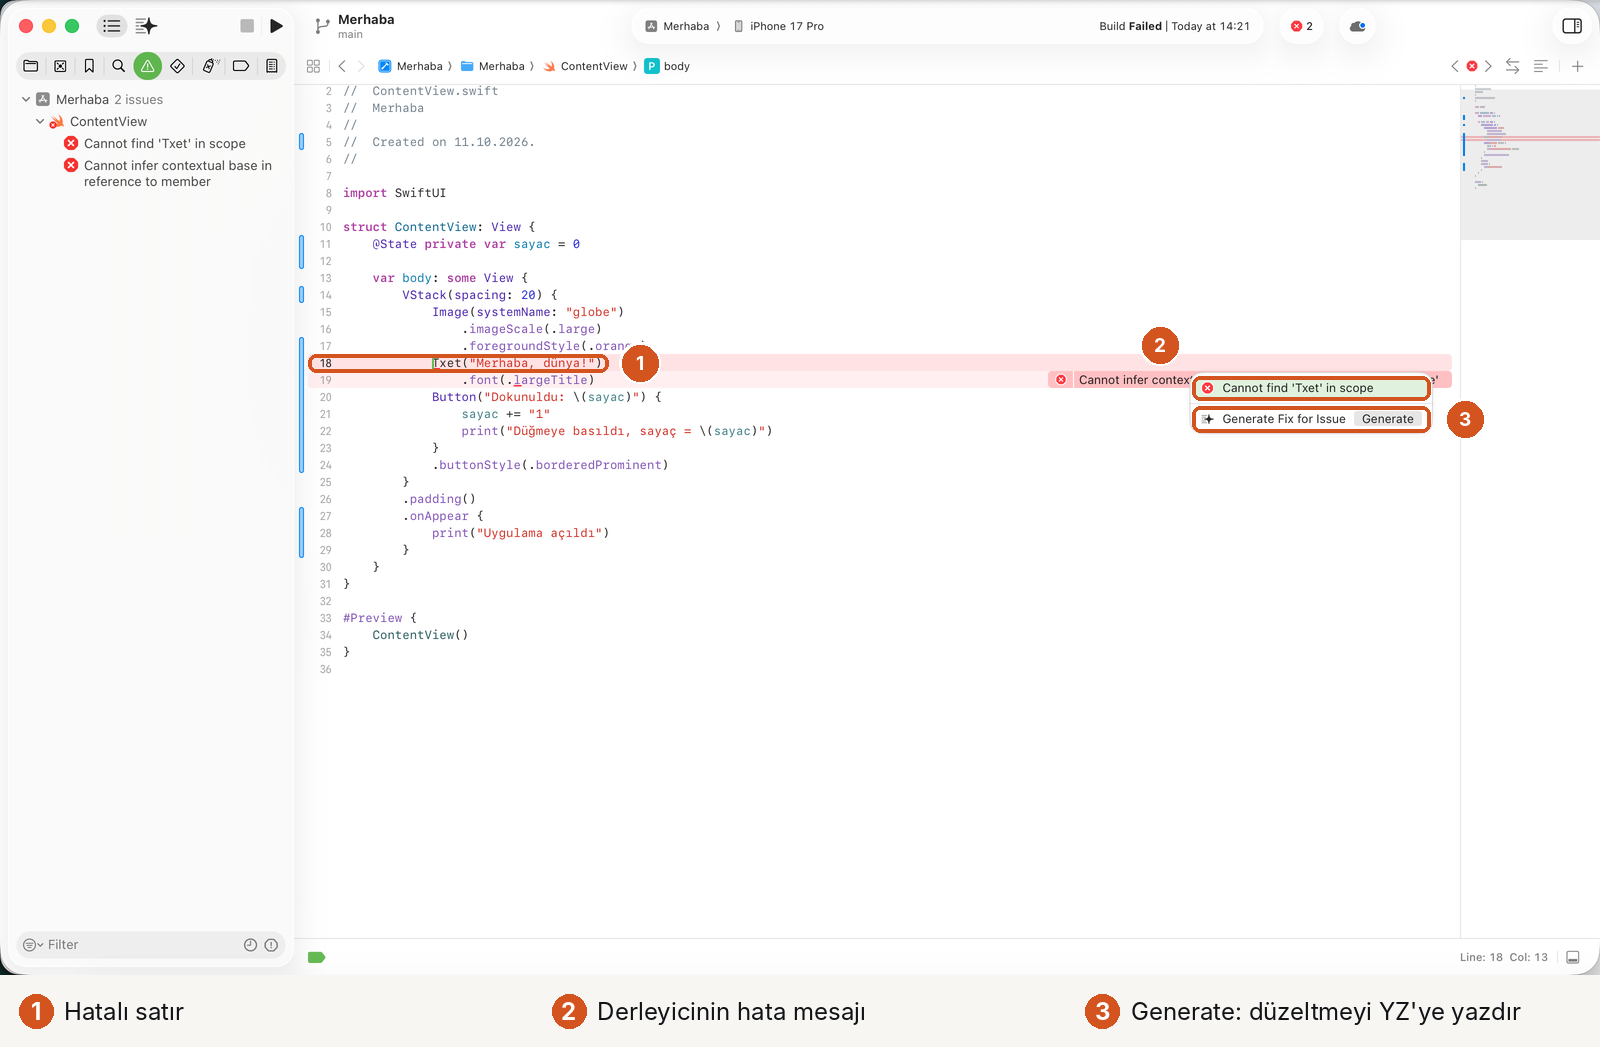The height and width of the screenshot is (1047, 1600).
Task: Open the editor options lines icon
Action: 1541,66
